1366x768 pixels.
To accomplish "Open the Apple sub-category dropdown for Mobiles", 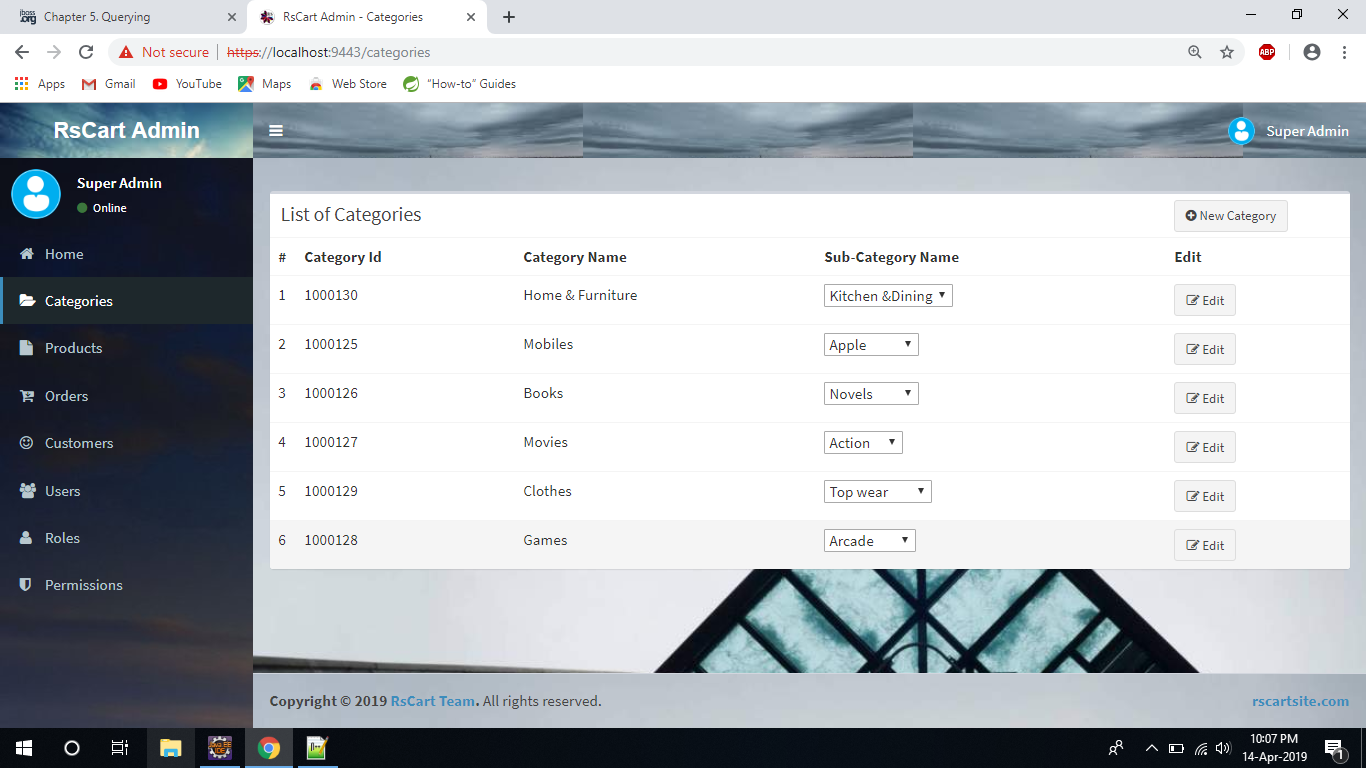I will [871, 345].
